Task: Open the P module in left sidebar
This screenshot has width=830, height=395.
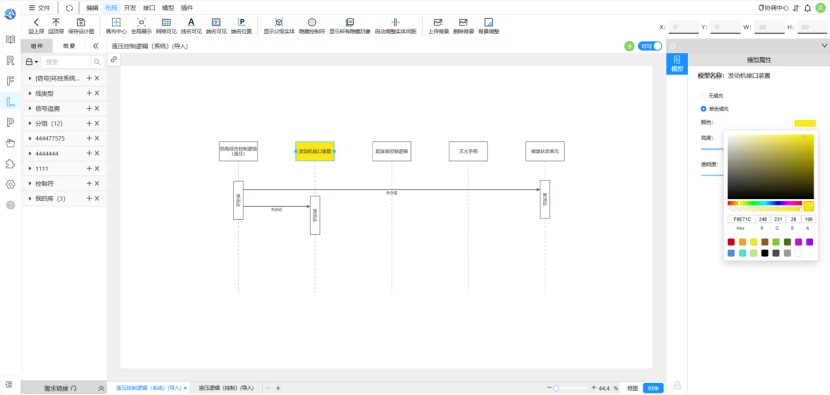Action: click(x=10, y=122)
